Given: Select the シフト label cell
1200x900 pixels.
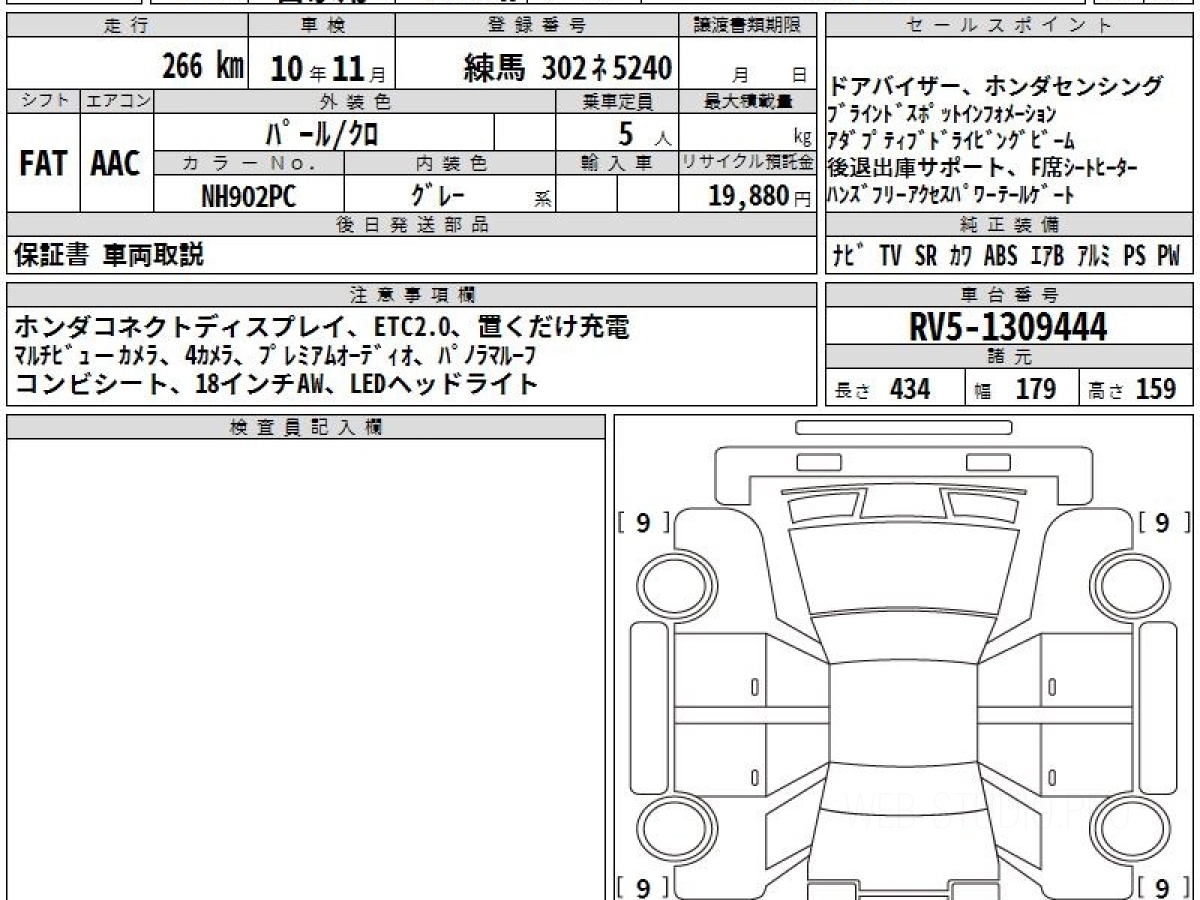Looking at the screenshot, I should tap(43, 101).
